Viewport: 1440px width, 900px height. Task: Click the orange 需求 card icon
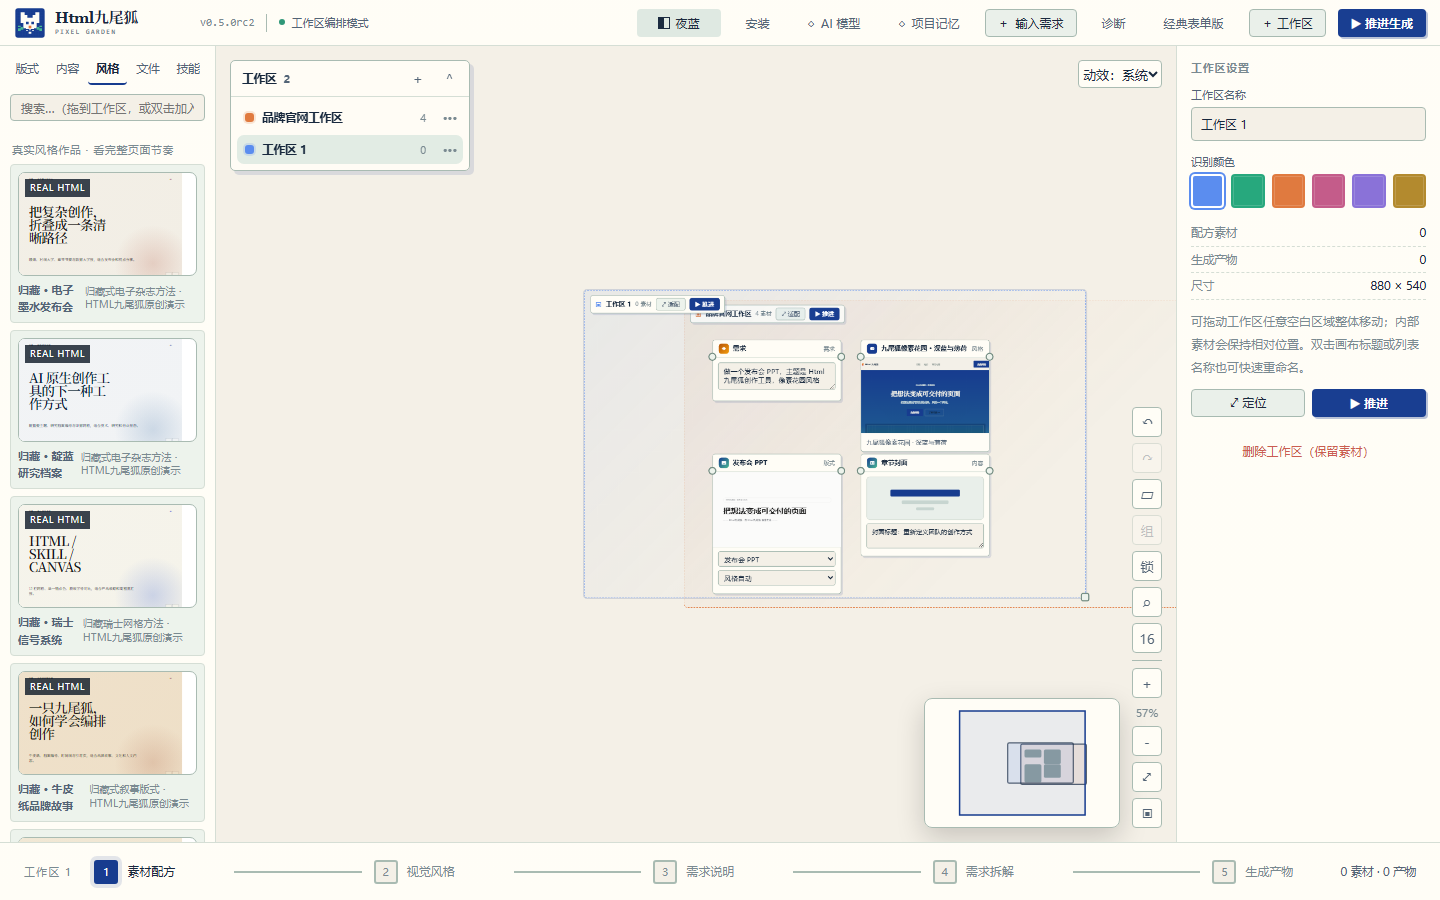(x=724, y=349)
